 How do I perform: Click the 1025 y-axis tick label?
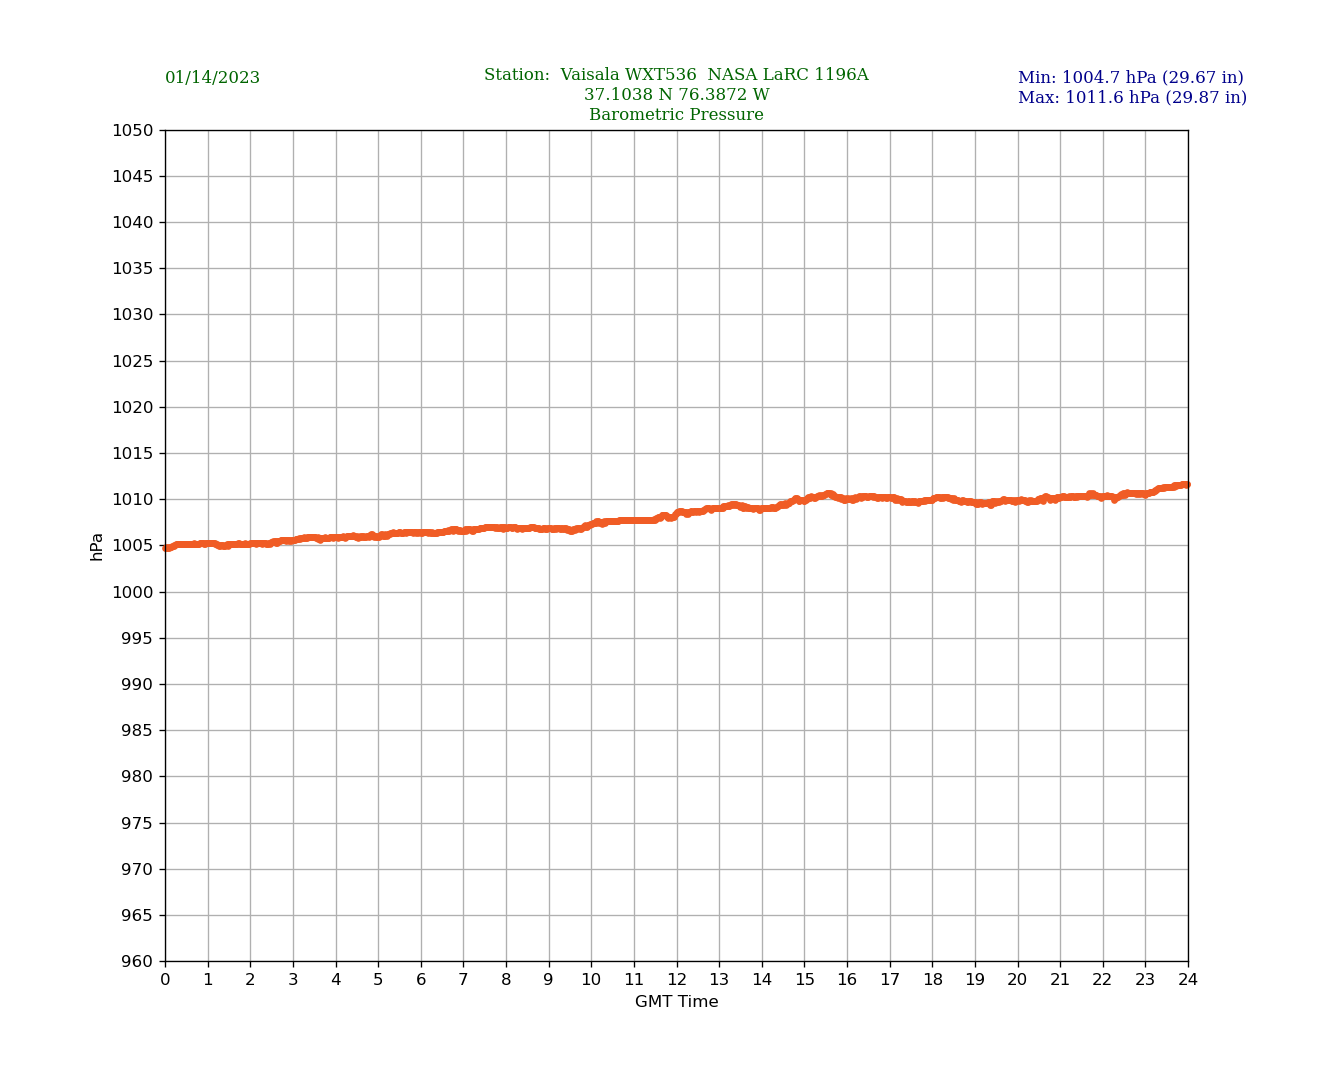[x=132, y=361]
